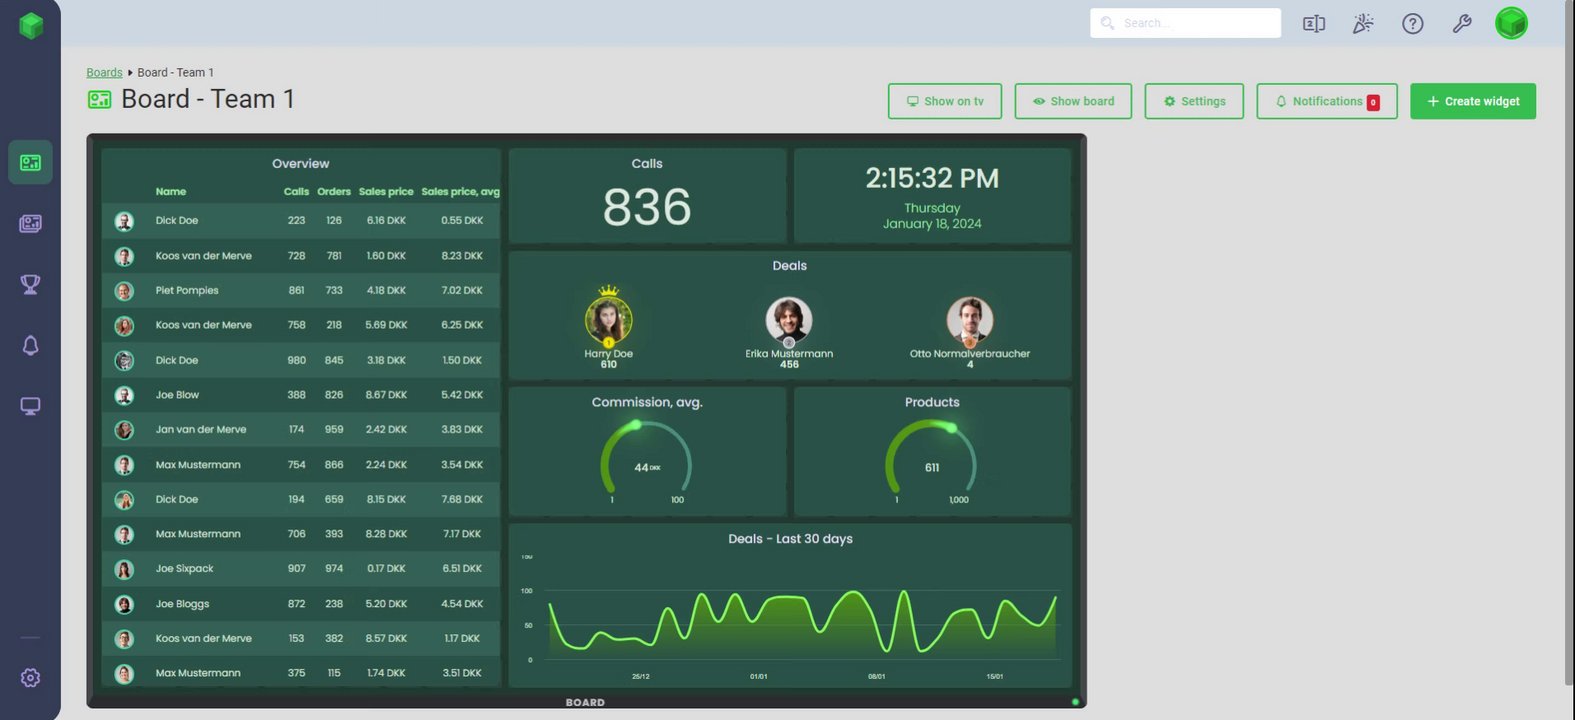Select the Joe Bloggs row name

[182, 604]
